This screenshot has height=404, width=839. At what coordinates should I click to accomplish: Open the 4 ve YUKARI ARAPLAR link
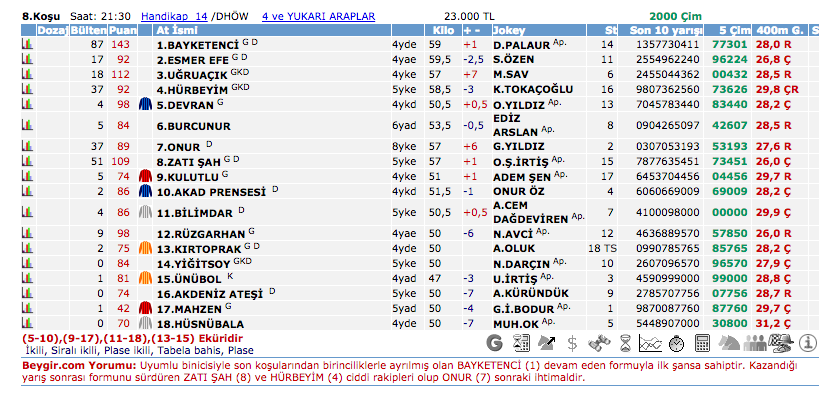click(x=318, y=17)
